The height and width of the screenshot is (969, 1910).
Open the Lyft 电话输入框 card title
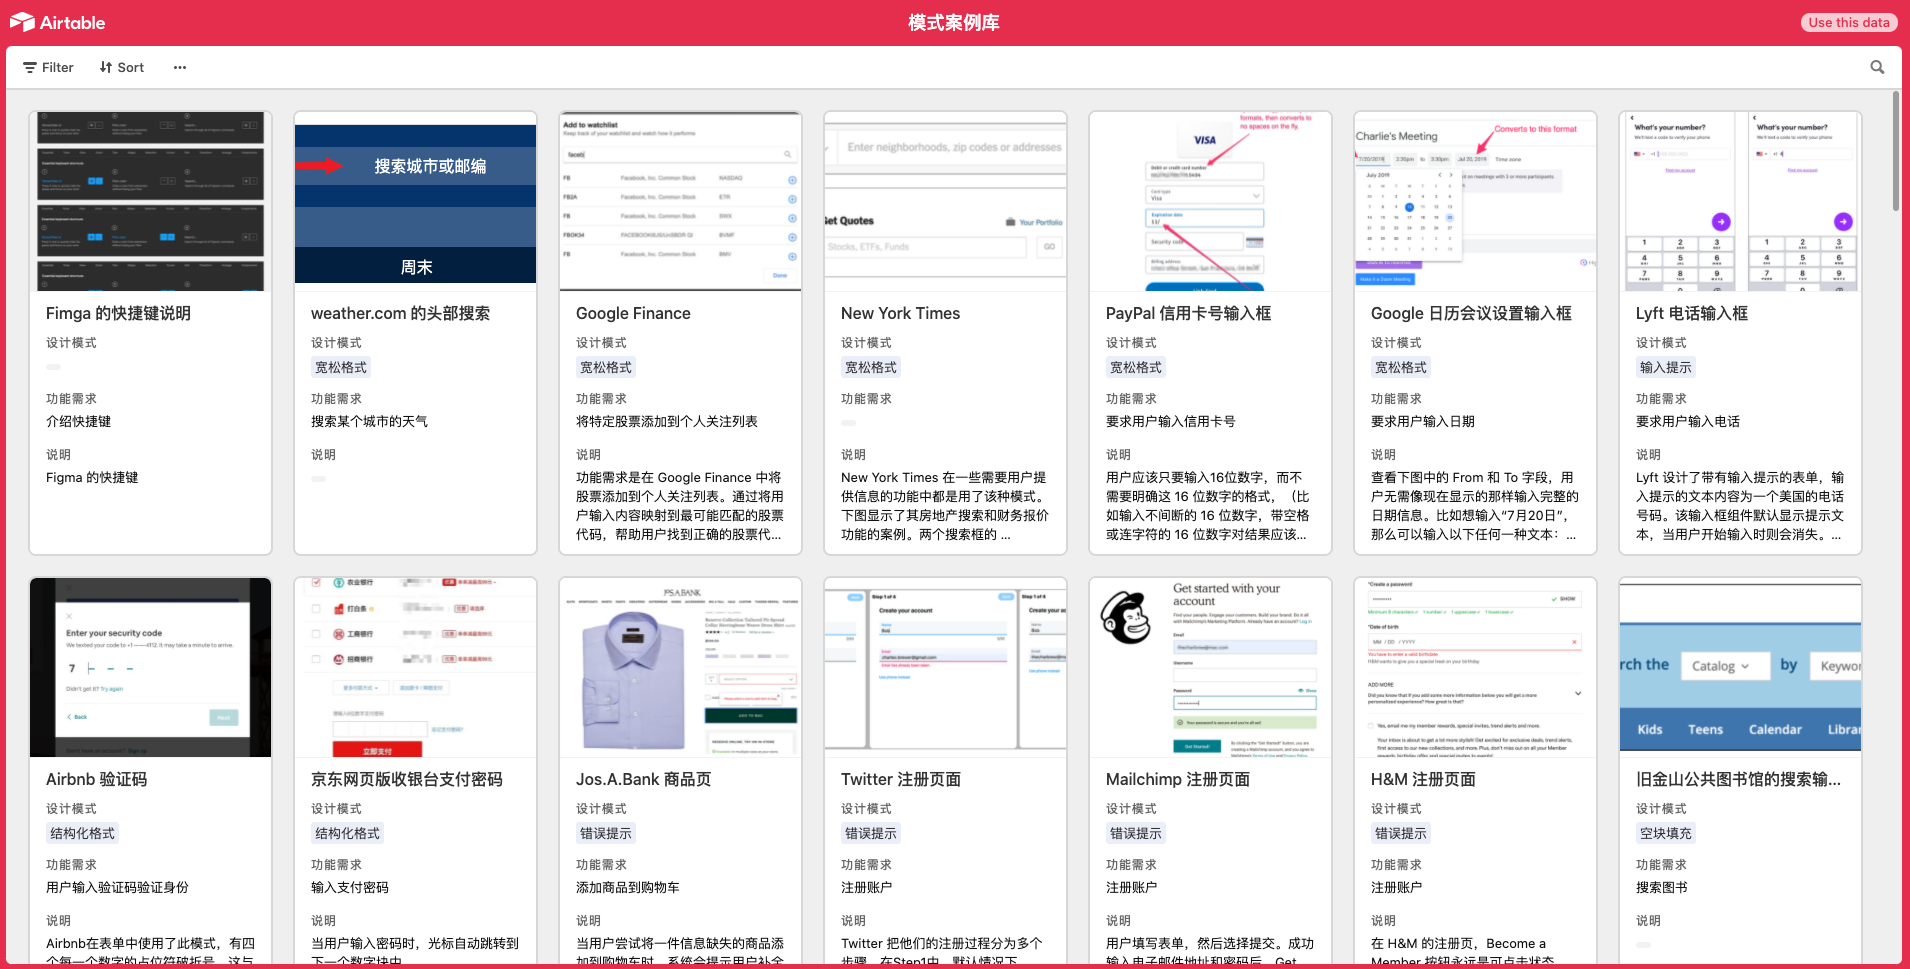[1692, 313]
